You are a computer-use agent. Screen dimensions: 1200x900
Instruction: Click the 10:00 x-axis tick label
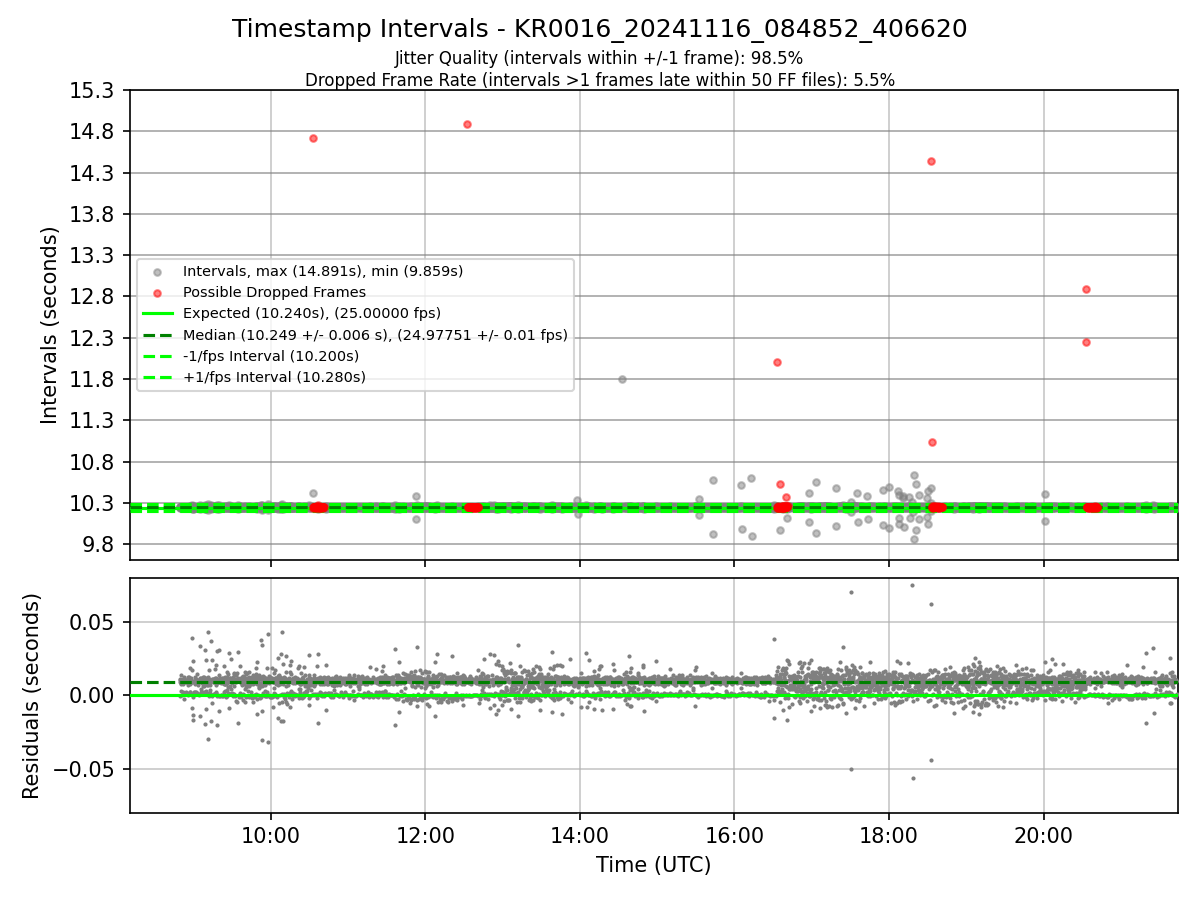click(x=270, y=834)
